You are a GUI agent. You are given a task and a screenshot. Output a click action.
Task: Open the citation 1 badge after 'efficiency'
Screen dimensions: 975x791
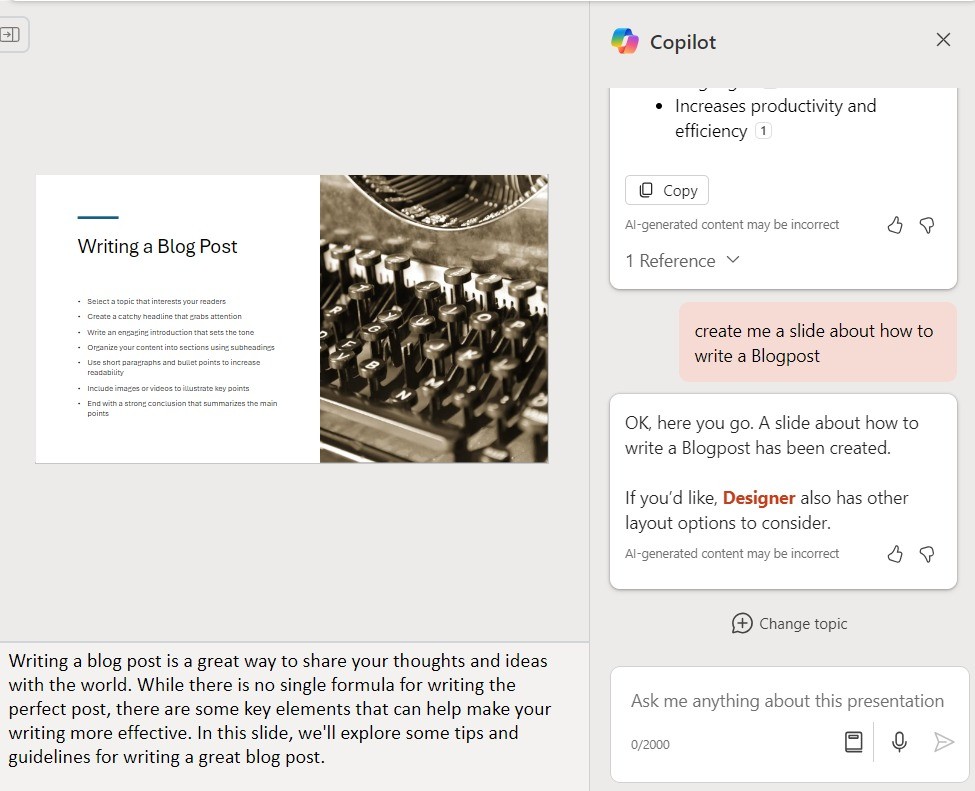(763, 131)
